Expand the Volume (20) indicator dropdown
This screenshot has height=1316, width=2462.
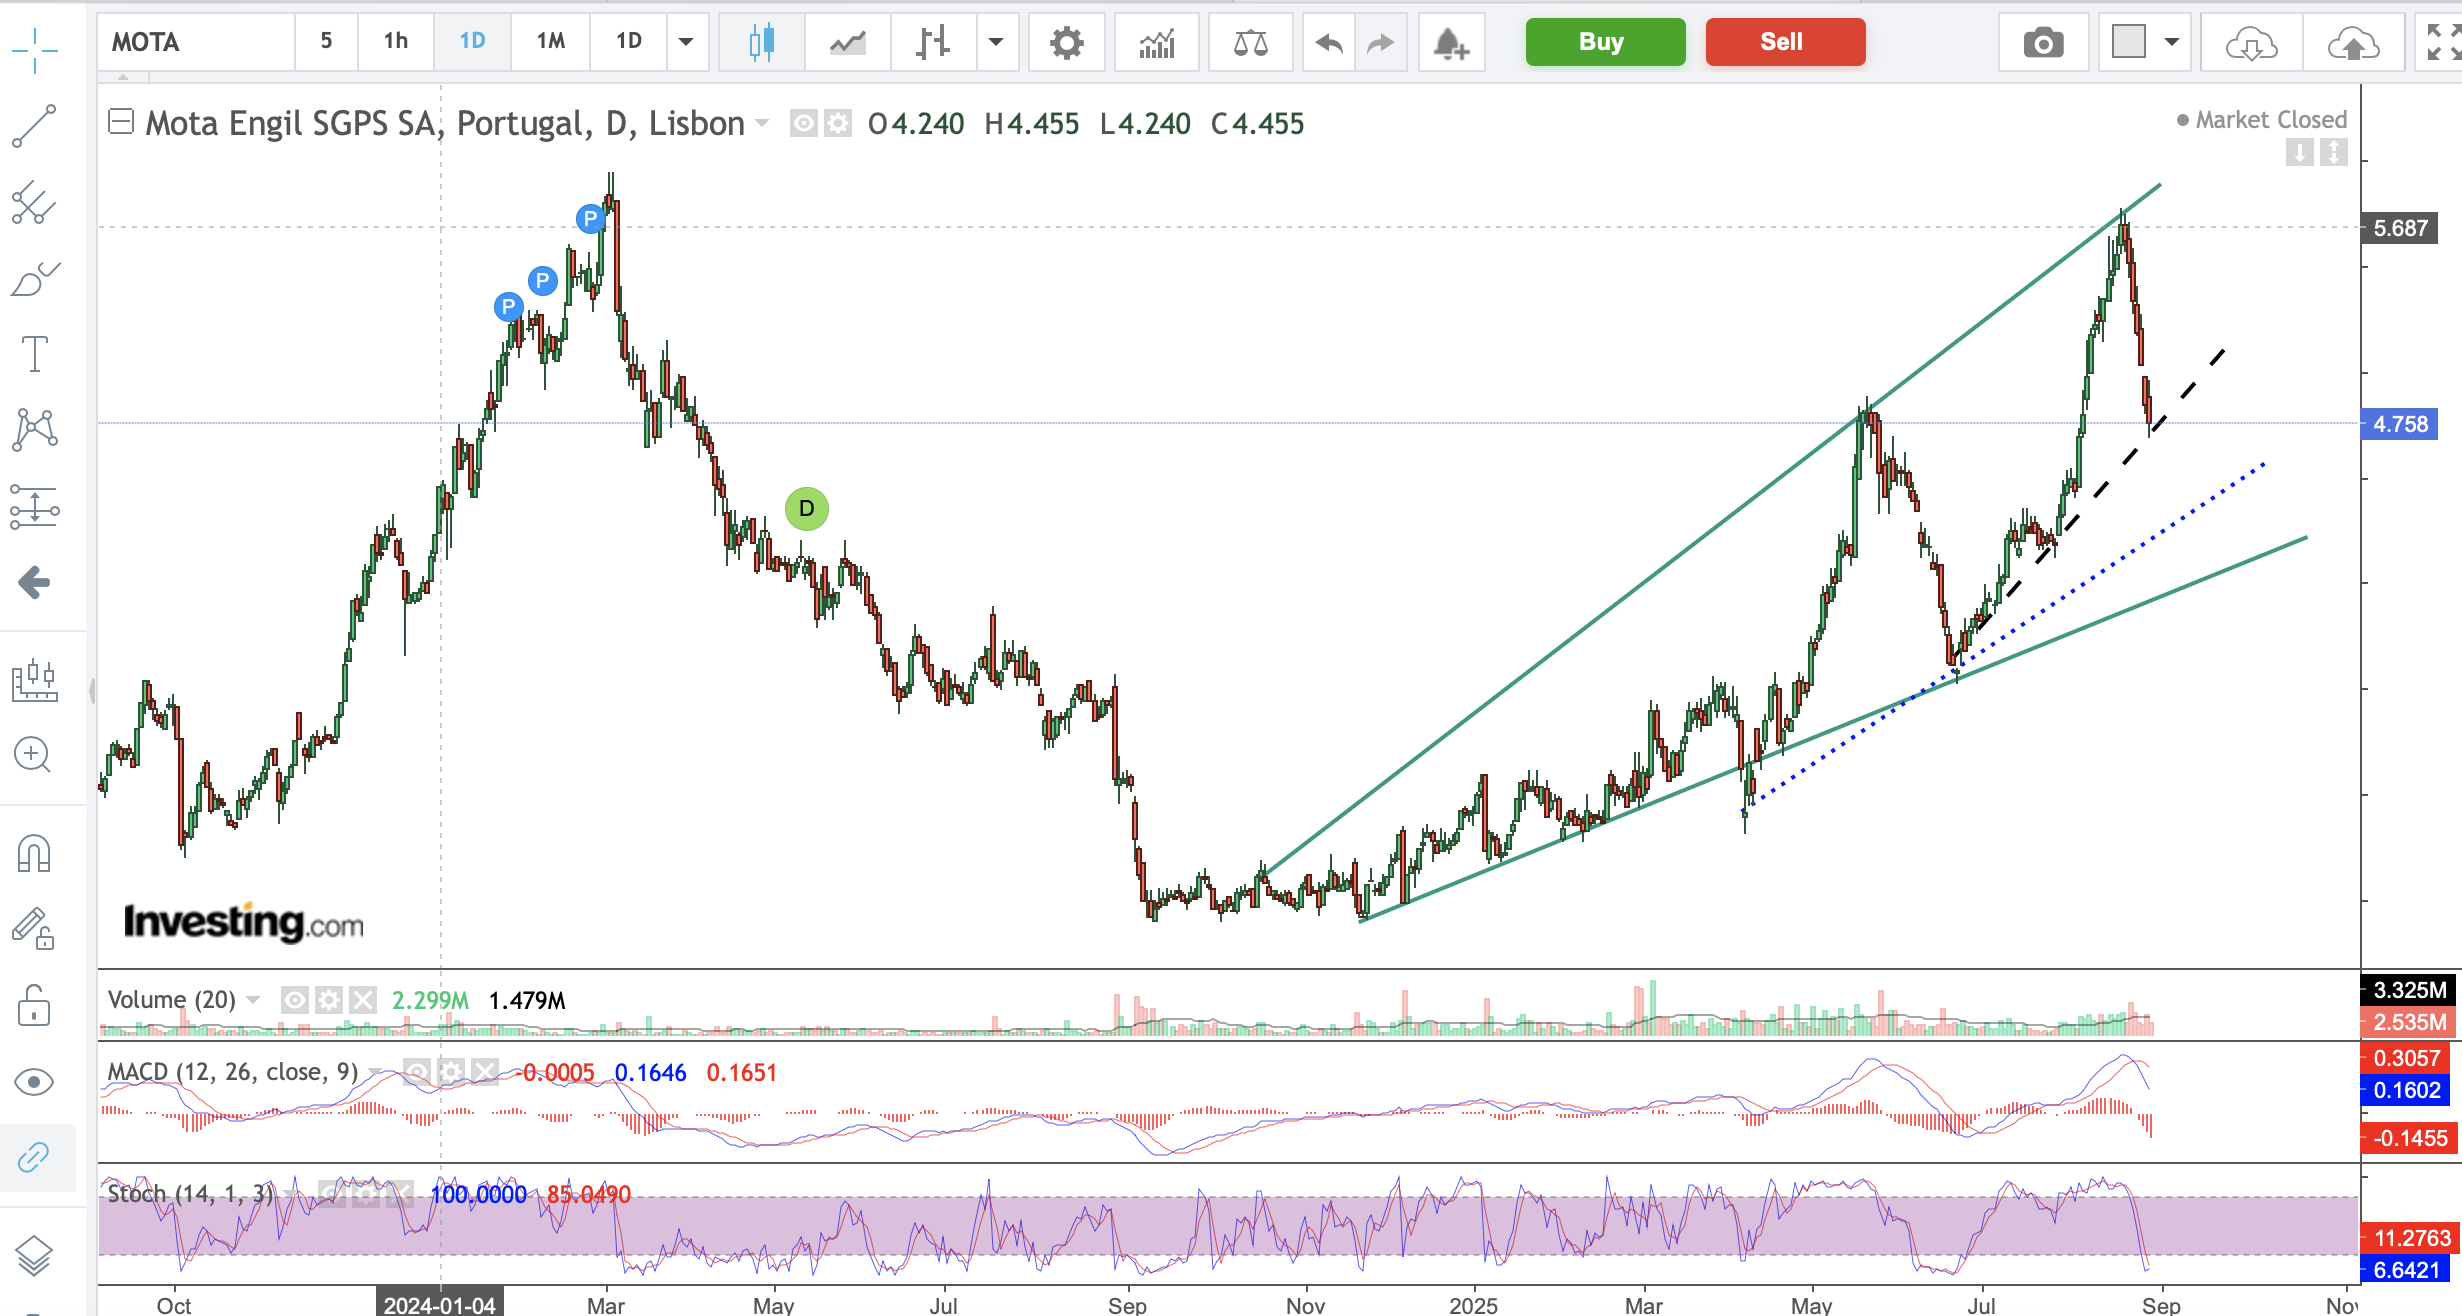click(x=253, y=1000)
